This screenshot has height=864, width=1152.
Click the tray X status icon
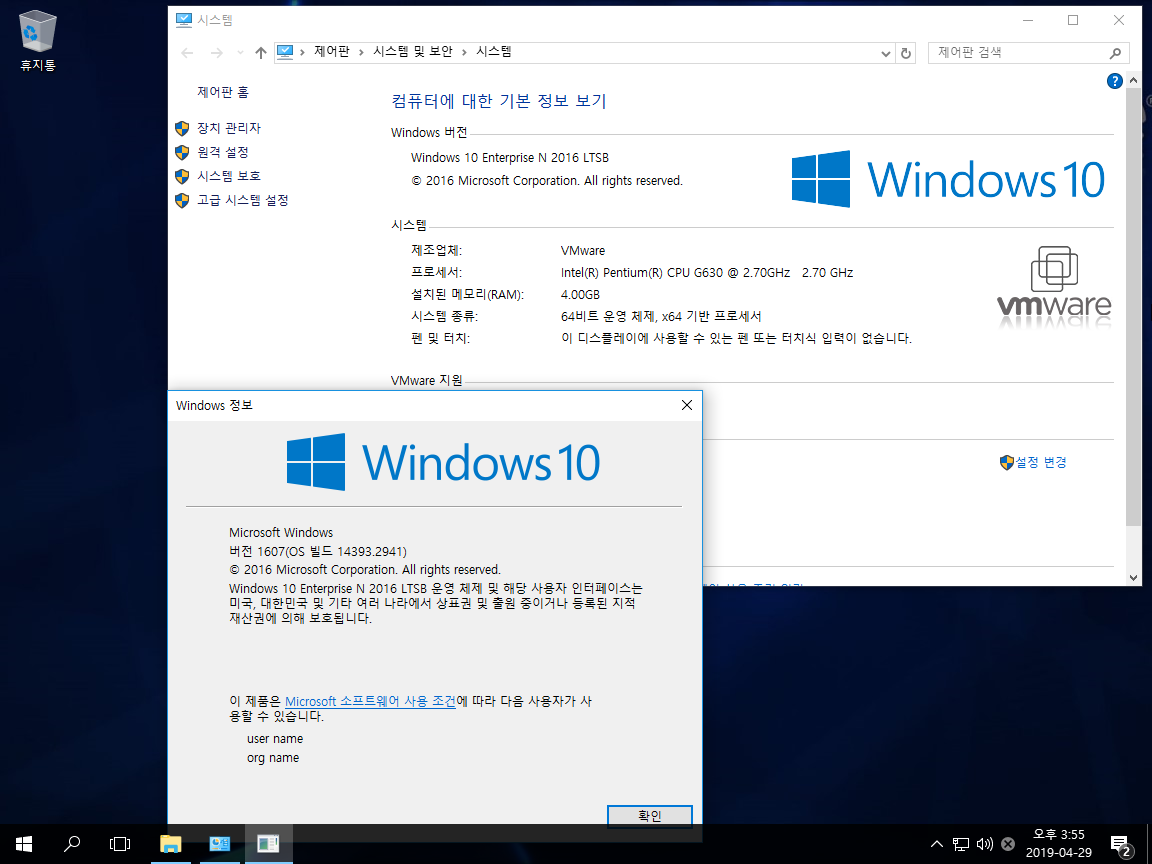coord(1008,844)
